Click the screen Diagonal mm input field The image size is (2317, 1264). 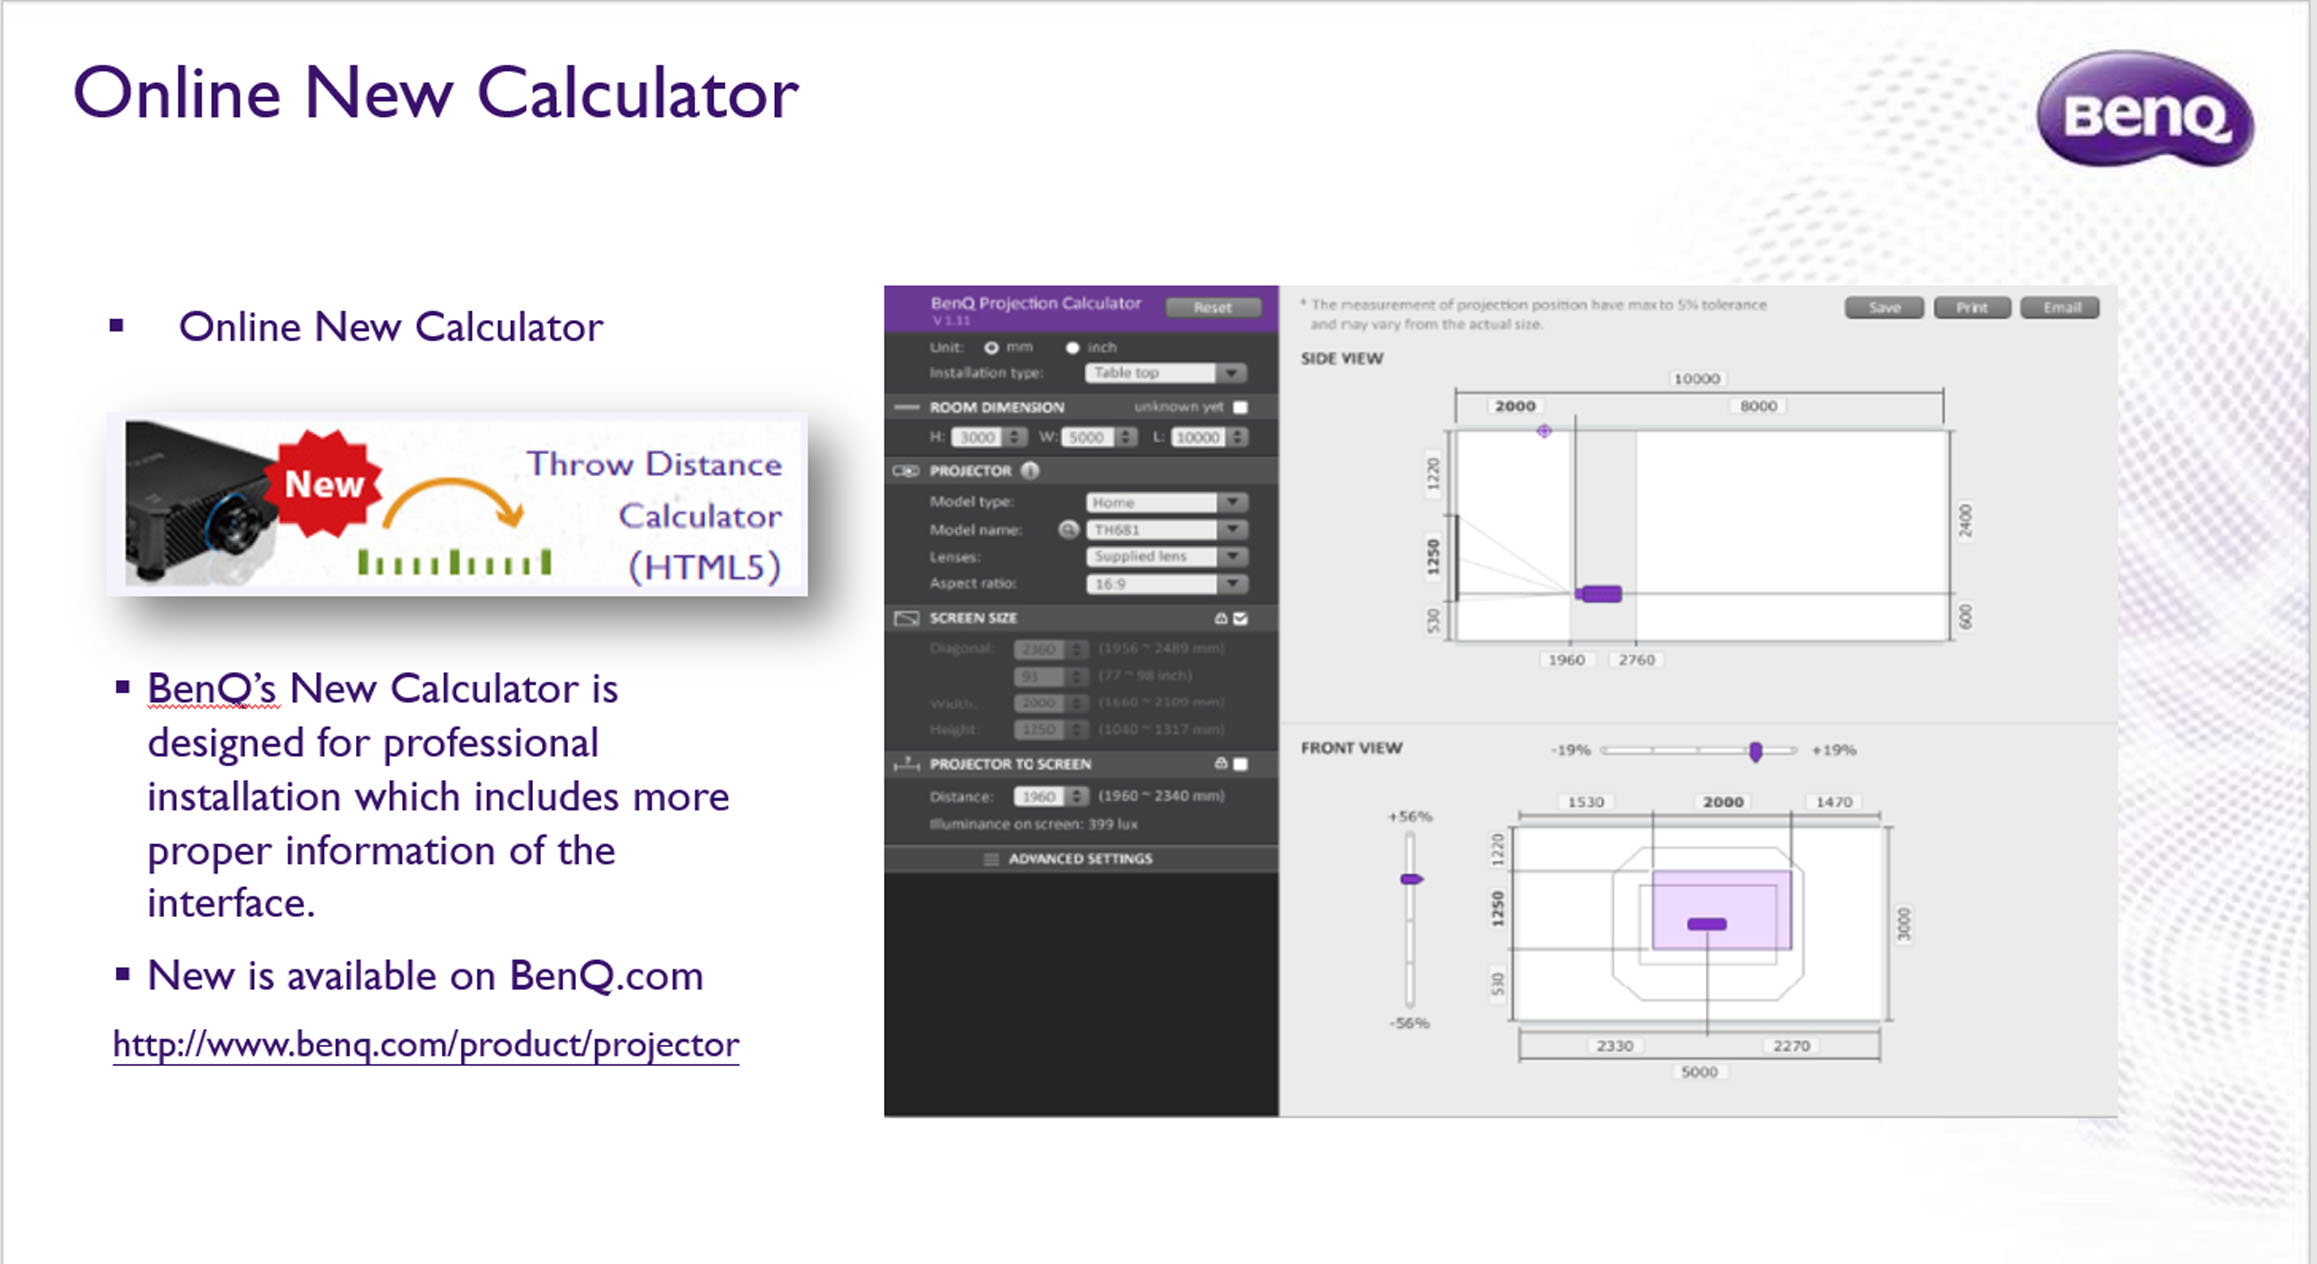coord(1039,649)
